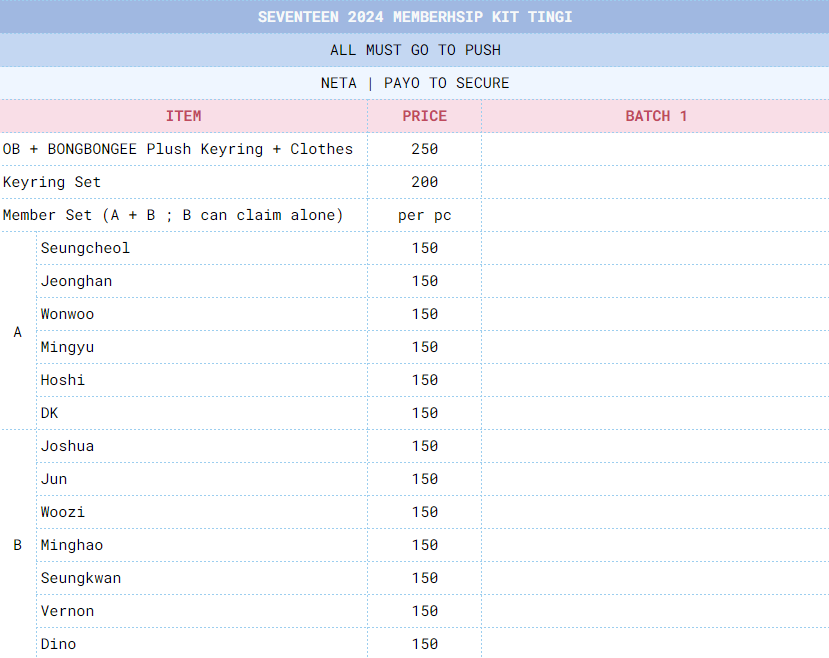Image resolution: width=829 pixels, height=658 pixels.
Task: Click the ALL MUST GO TO PUSH cell
Action: click(414, 50)
